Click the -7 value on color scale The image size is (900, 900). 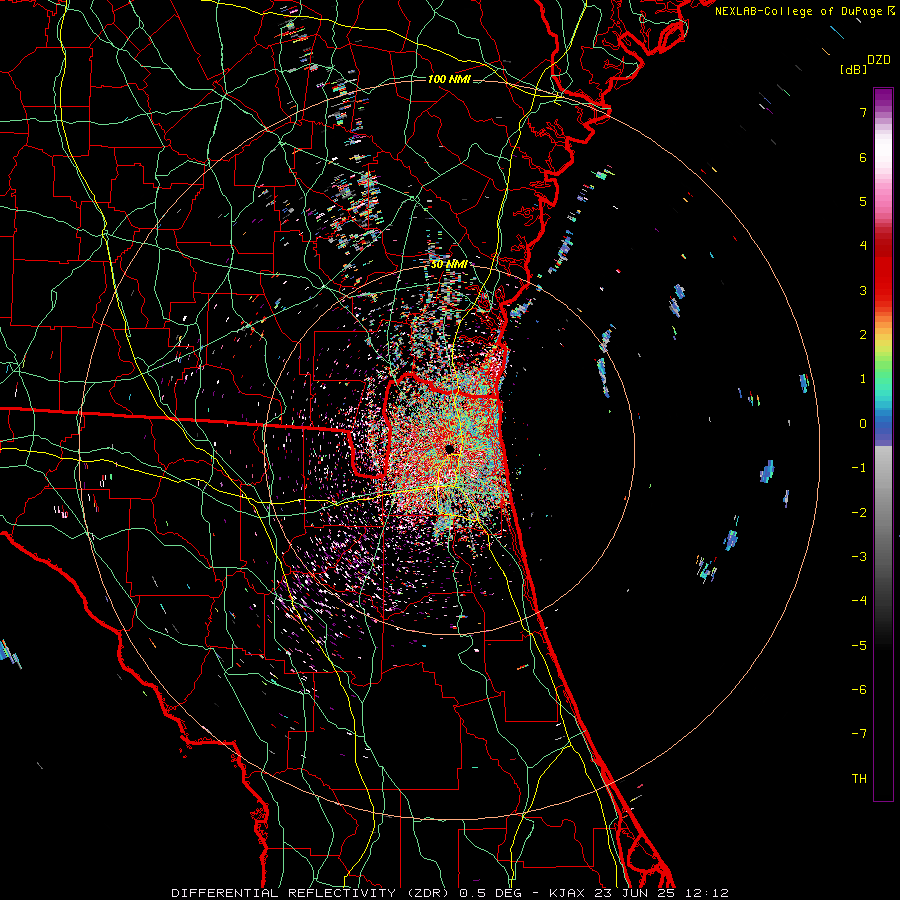click(x=859, y=734)
